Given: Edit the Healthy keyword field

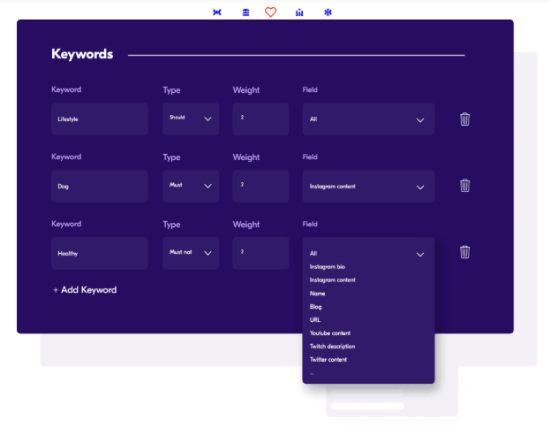Looking at the screenshot, I should [100, 253].
